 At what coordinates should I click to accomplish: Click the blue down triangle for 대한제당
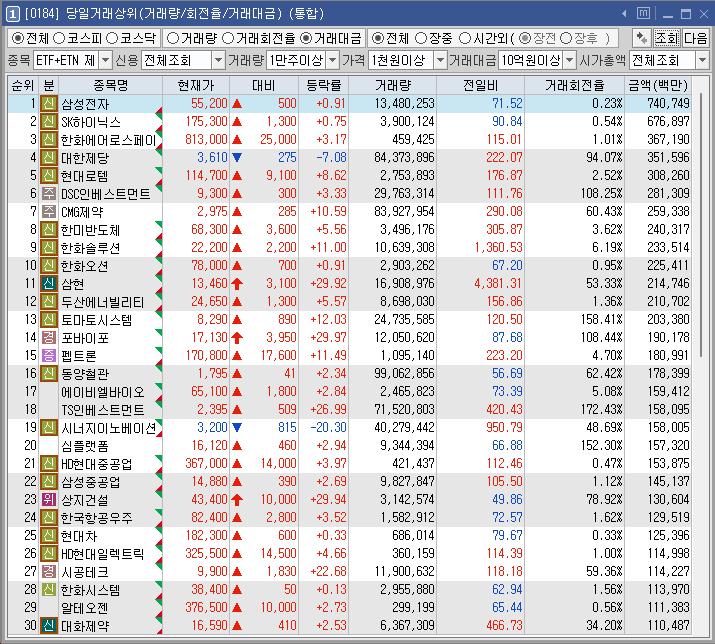click(x=237, y=158)
